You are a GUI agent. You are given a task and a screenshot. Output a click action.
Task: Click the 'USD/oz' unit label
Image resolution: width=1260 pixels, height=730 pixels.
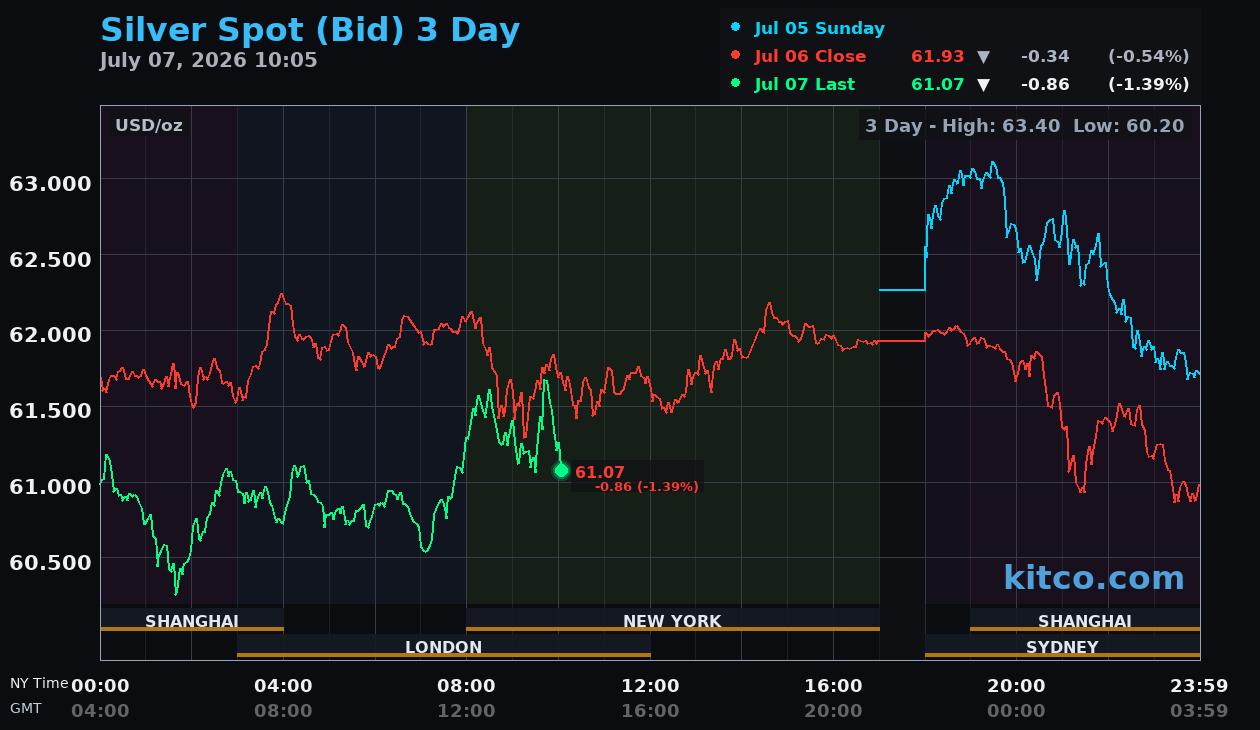[149, 125]
